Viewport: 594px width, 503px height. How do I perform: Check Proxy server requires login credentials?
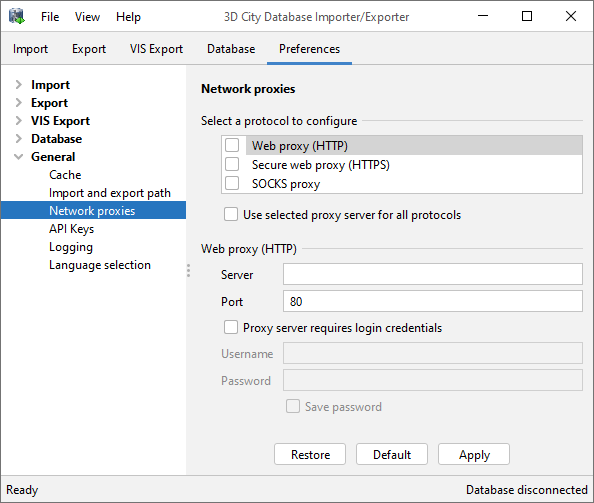231,327
